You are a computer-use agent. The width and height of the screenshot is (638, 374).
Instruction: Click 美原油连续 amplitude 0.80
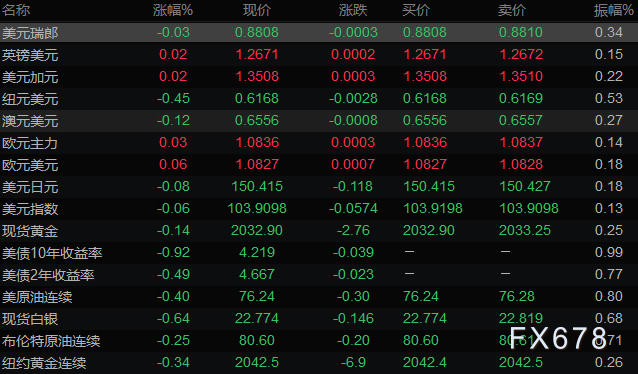[609, 296]
